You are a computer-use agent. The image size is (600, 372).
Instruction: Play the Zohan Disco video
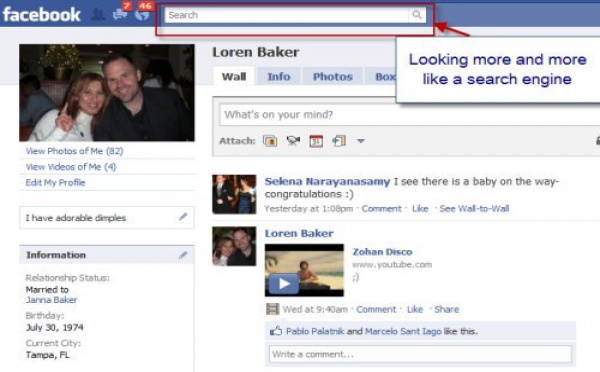[284, 284]
